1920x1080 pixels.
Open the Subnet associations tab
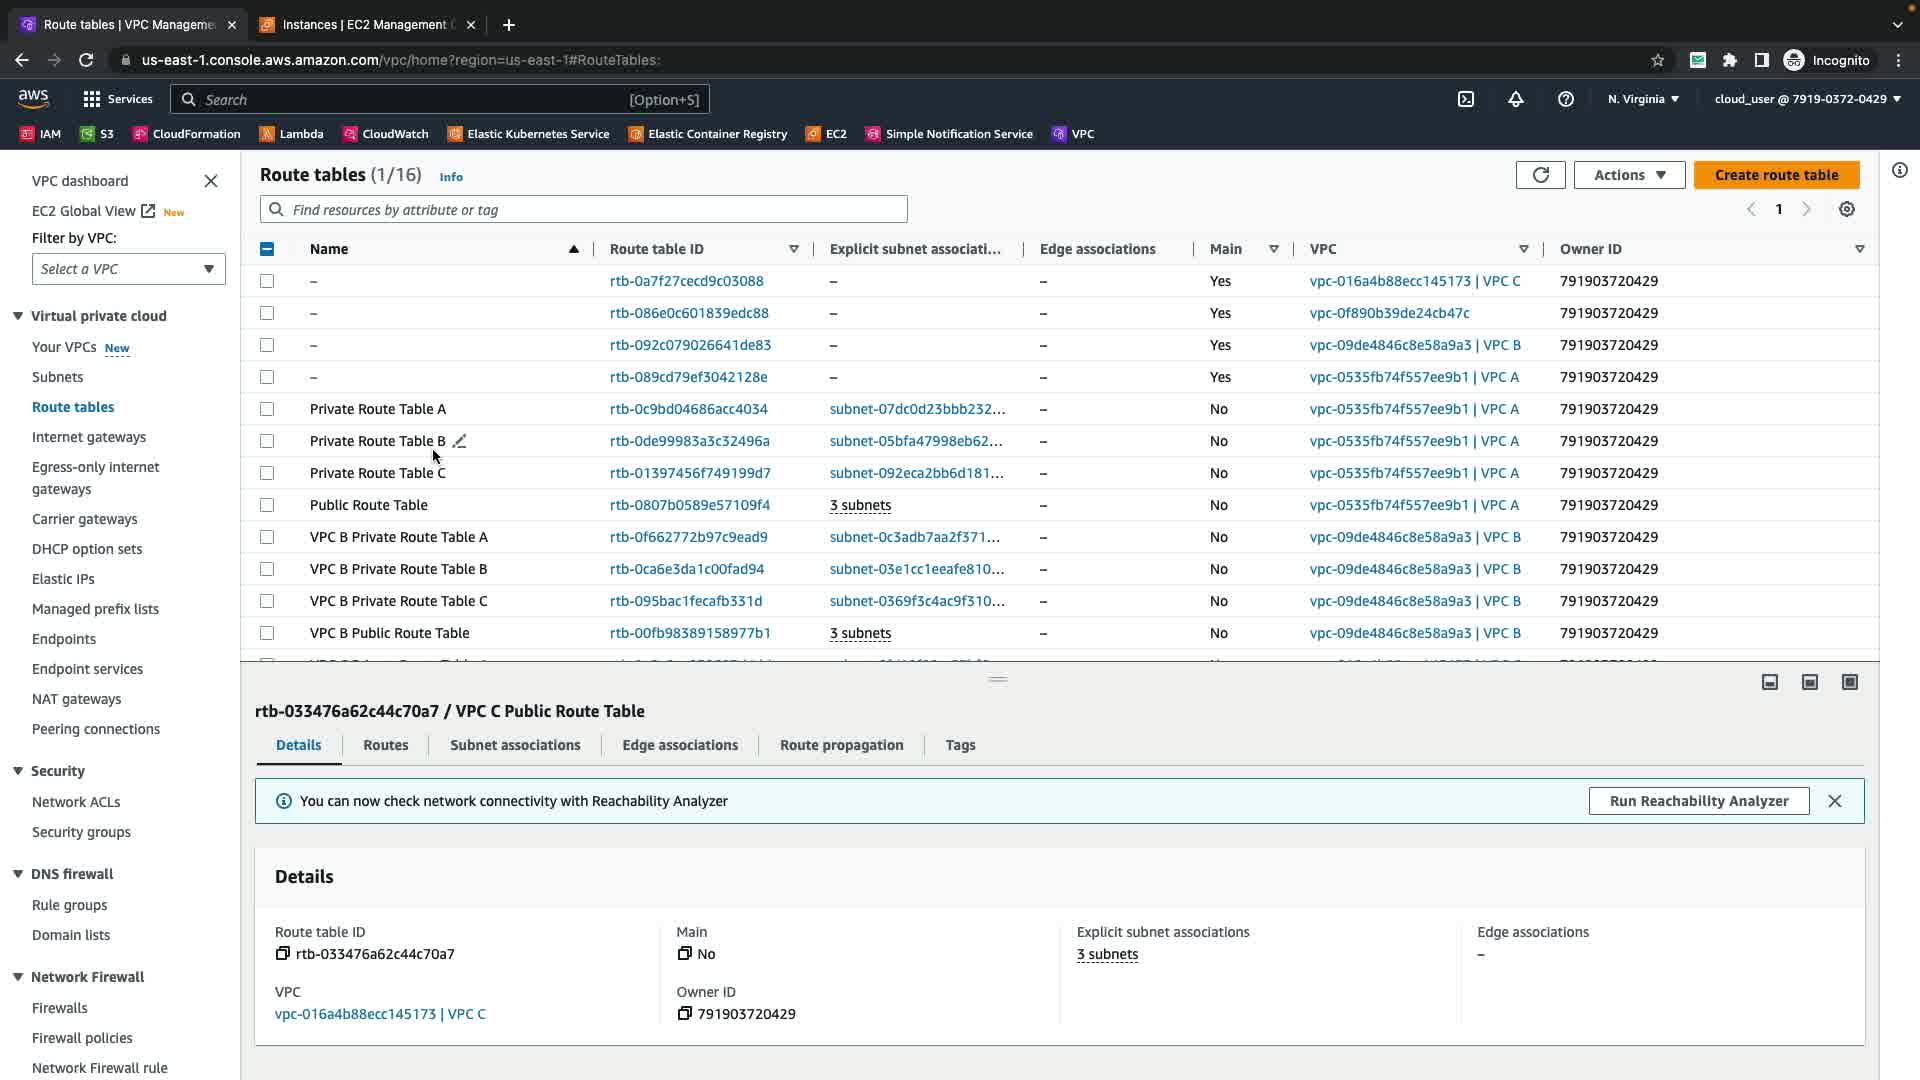coord(514,745)
